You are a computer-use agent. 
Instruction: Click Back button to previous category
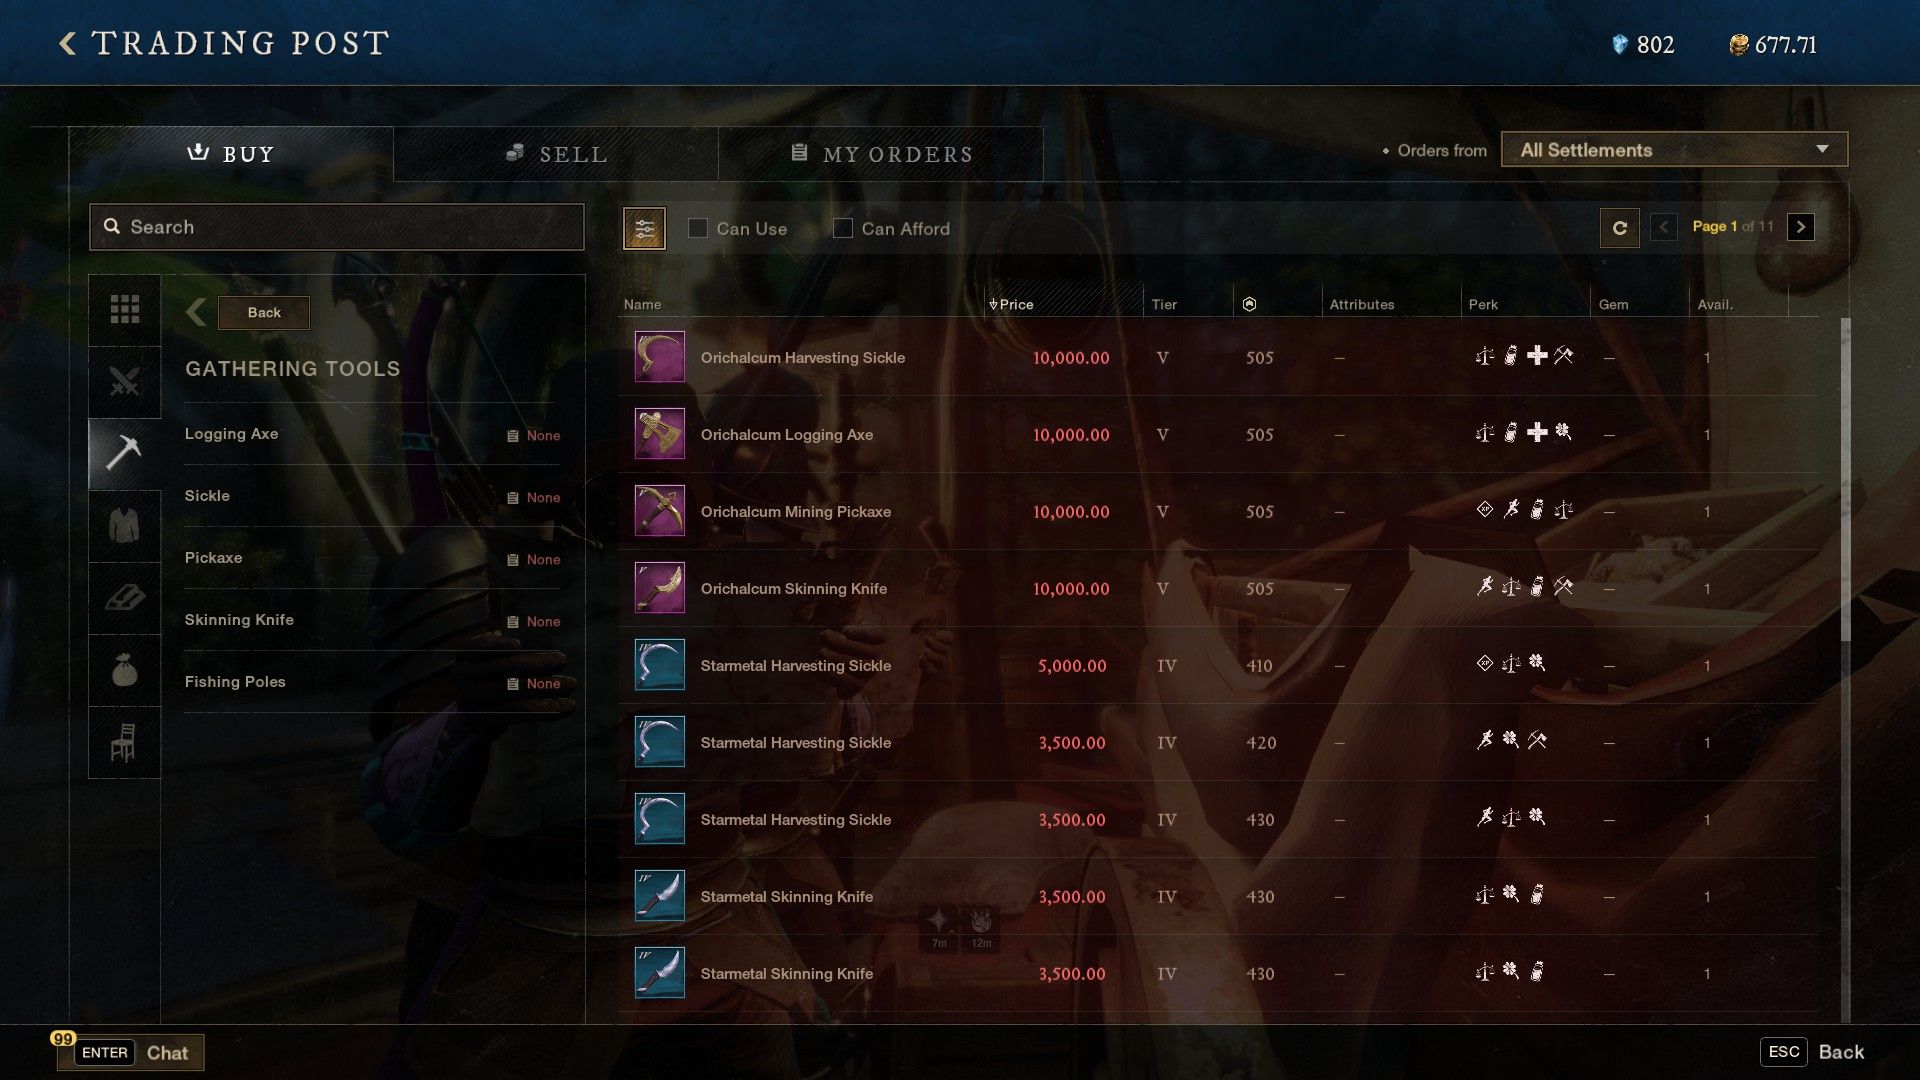(x=265, y=311)
